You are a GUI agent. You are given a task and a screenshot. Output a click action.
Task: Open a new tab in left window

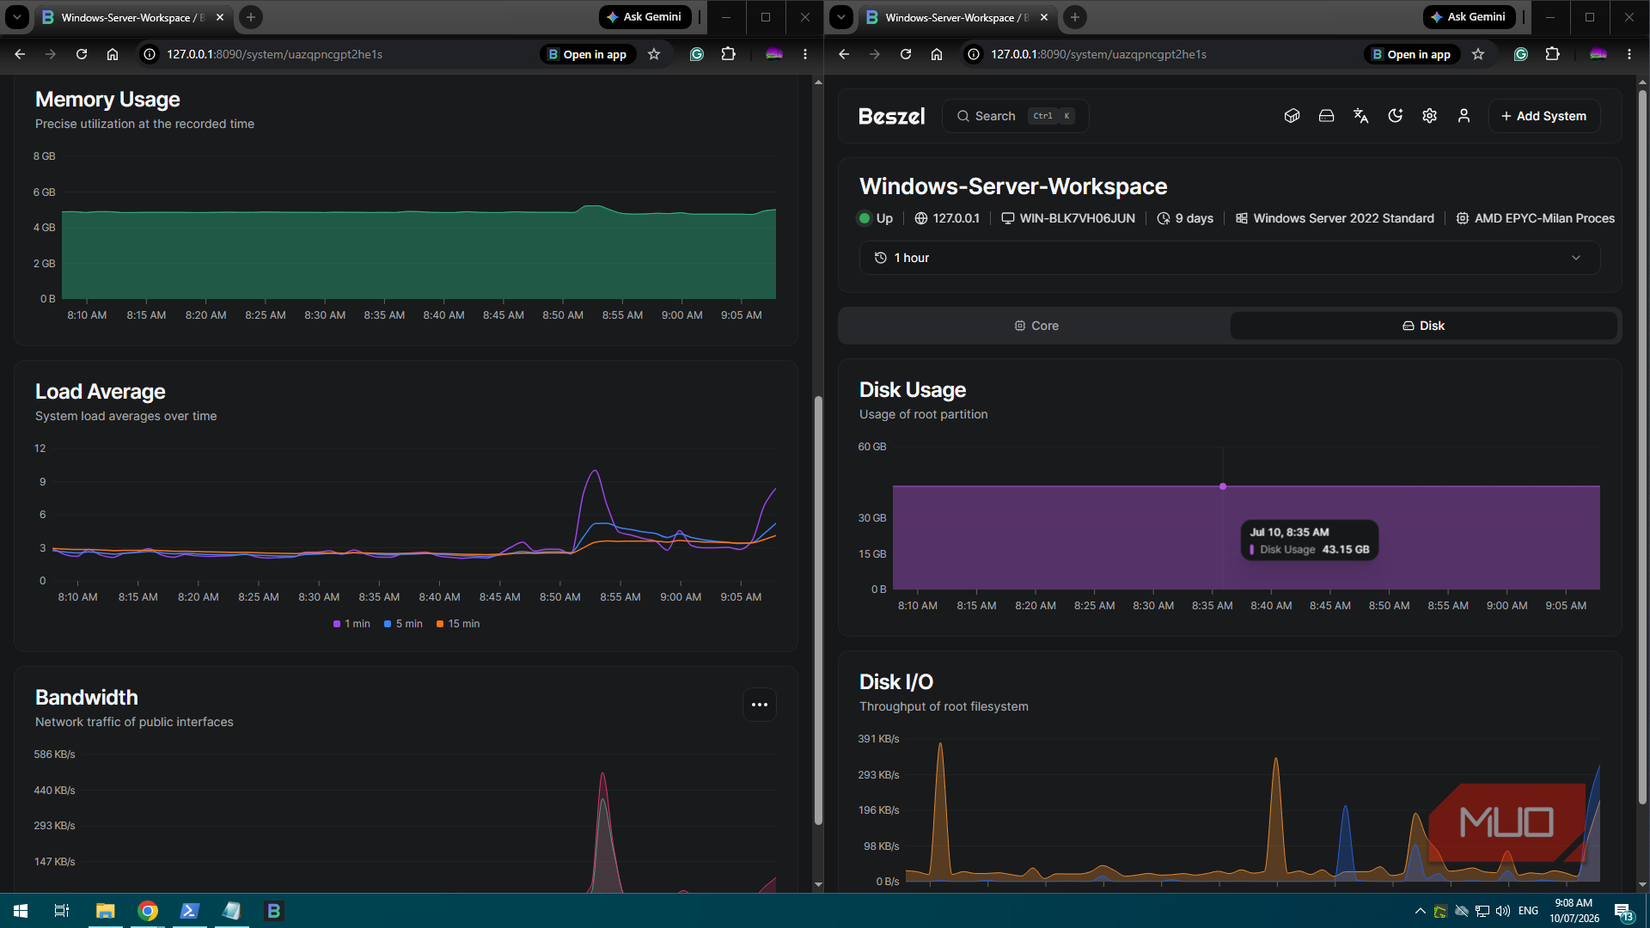pyautogui.click(x=251, y=17)
